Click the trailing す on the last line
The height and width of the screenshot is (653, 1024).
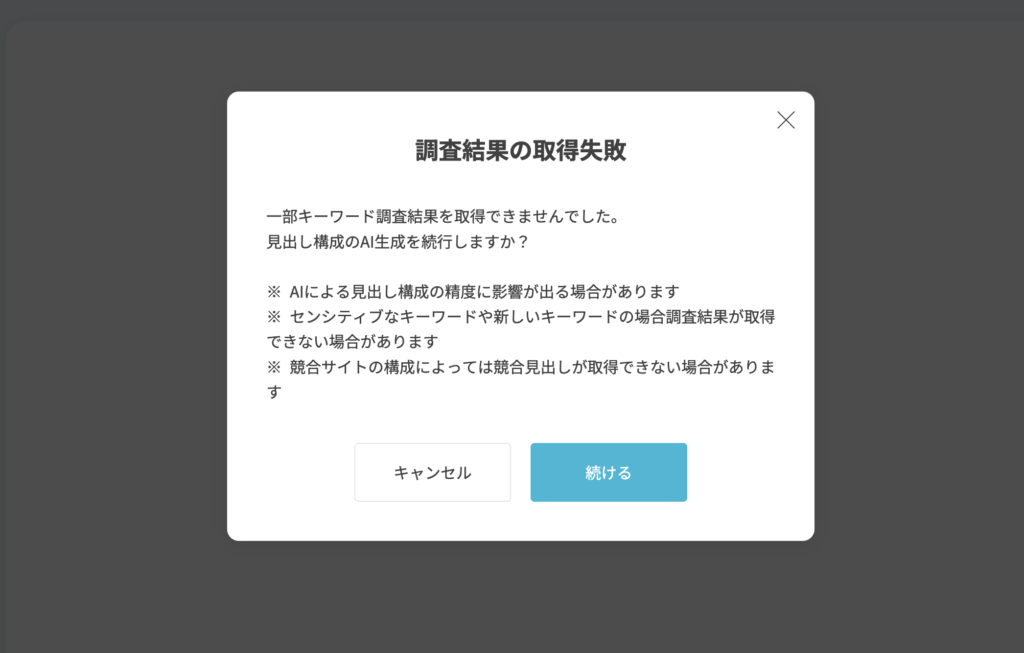(274, 392)
